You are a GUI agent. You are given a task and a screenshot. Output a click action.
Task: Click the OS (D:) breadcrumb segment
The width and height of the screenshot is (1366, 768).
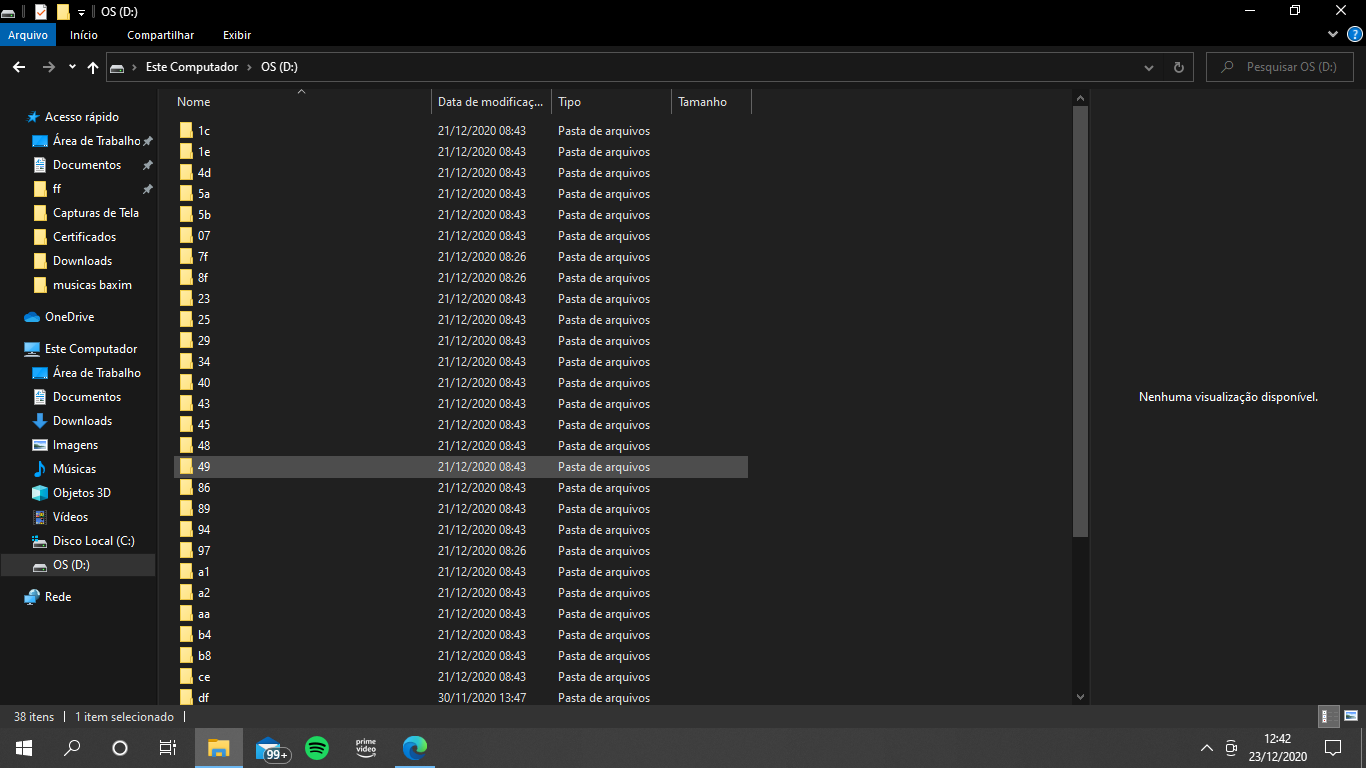pyautogui.click(x=279, y=67)
